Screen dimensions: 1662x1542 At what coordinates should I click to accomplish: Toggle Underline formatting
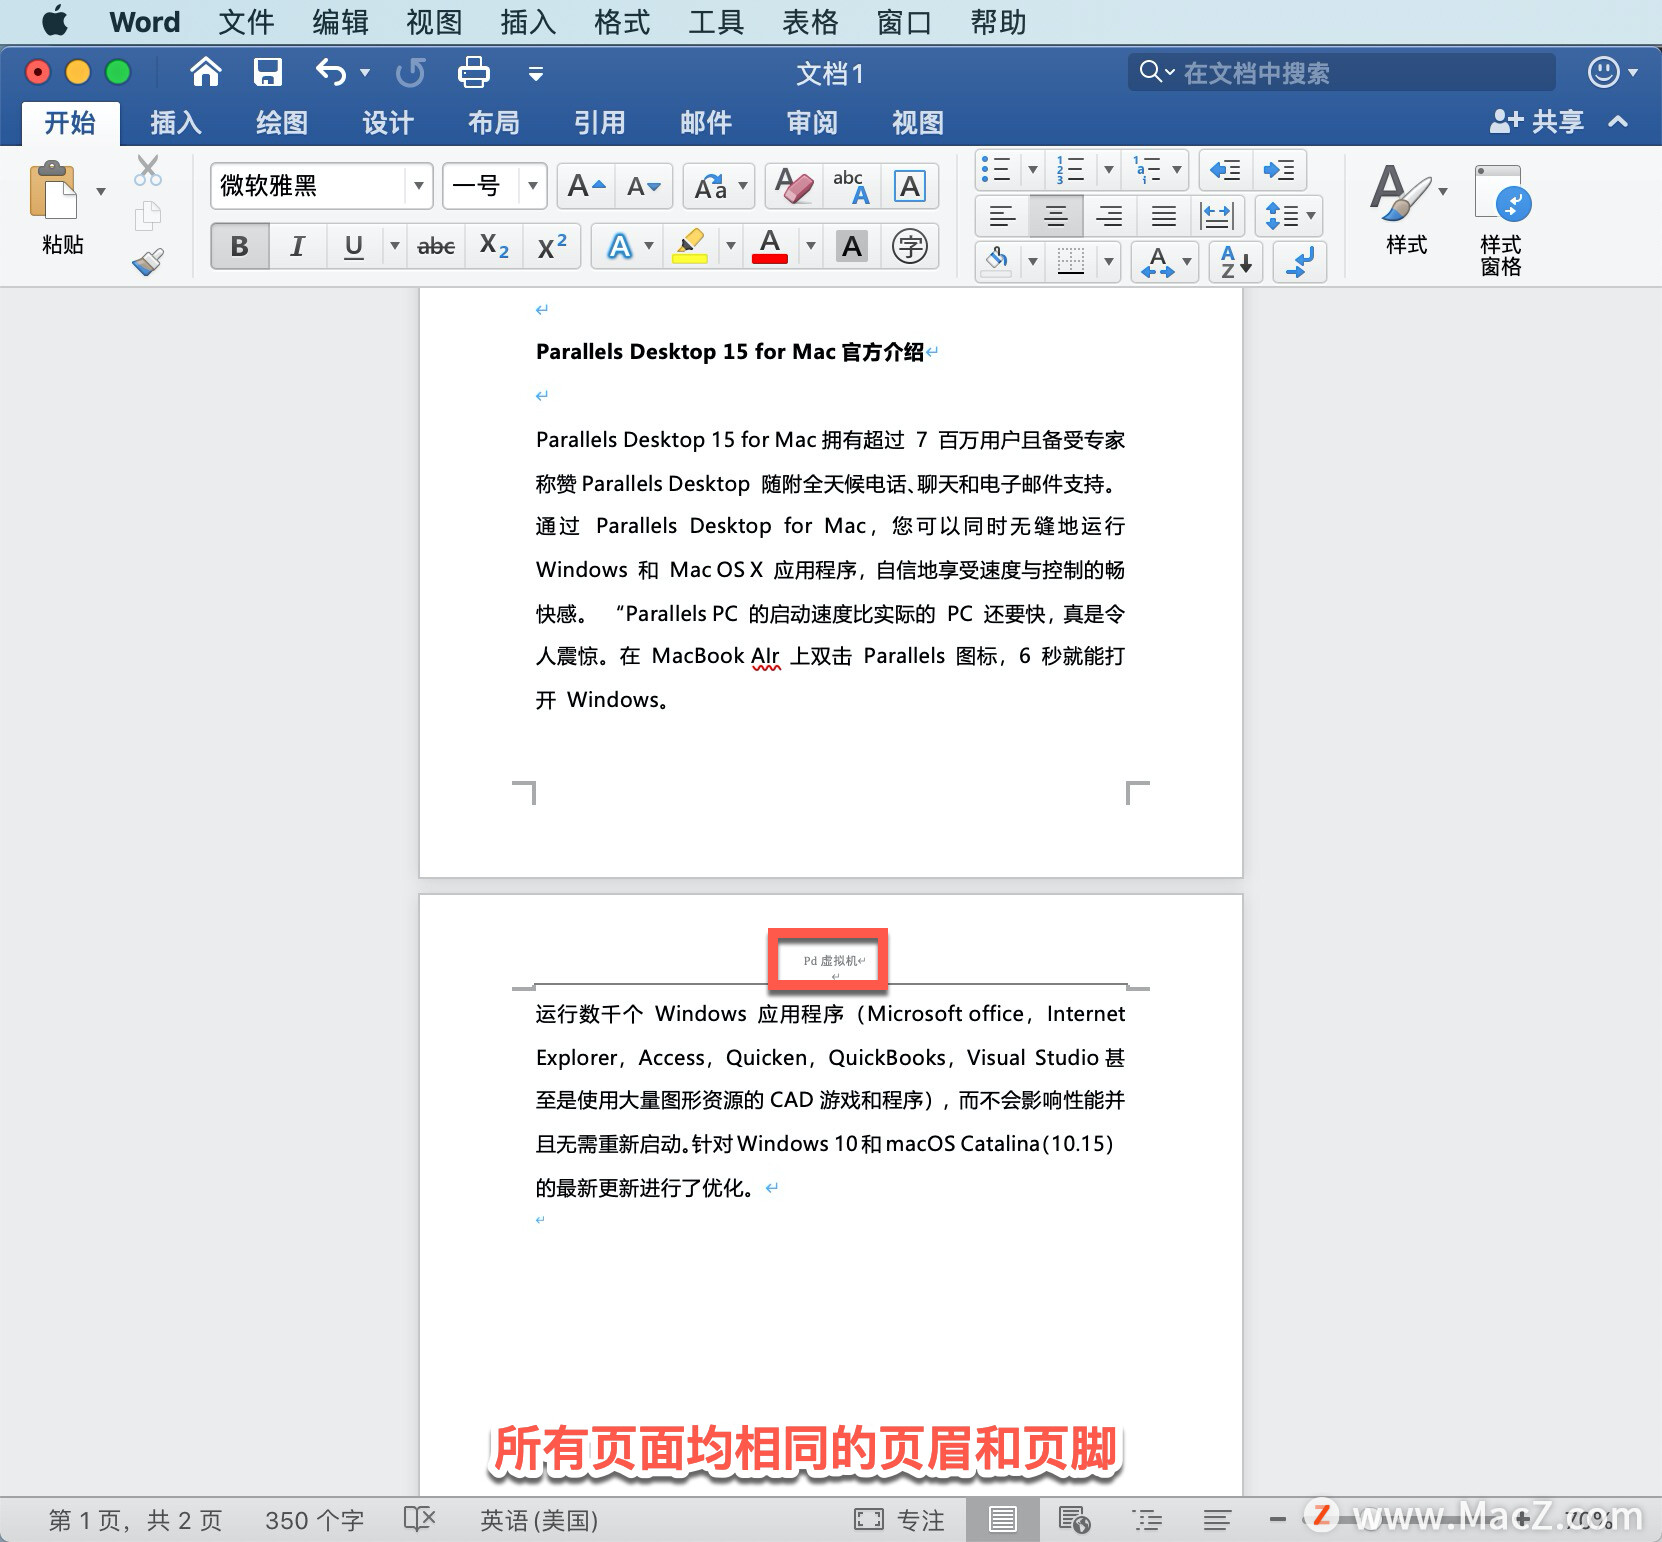coord(354,246)
